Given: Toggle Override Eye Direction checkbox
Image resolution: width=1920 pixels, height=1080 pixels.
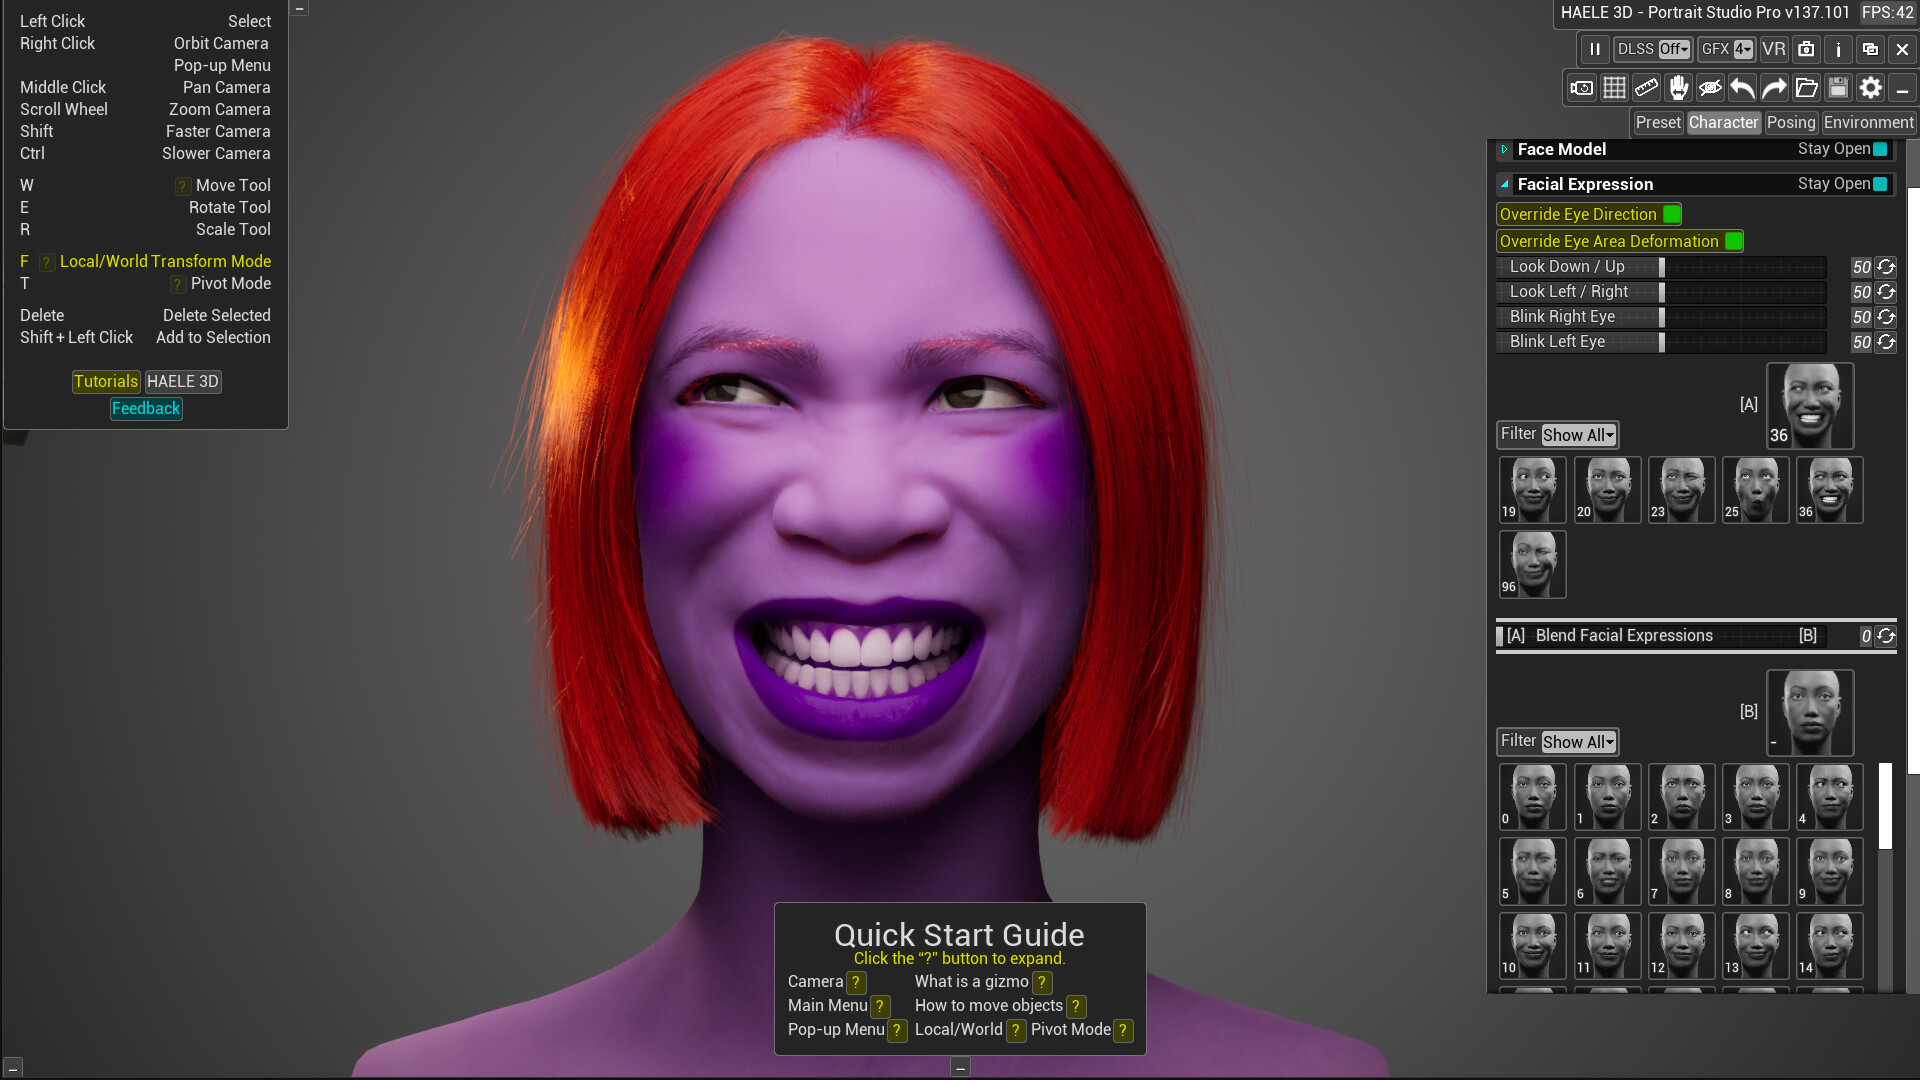Looking at the screenshot, I should (x=1672, y=214).
